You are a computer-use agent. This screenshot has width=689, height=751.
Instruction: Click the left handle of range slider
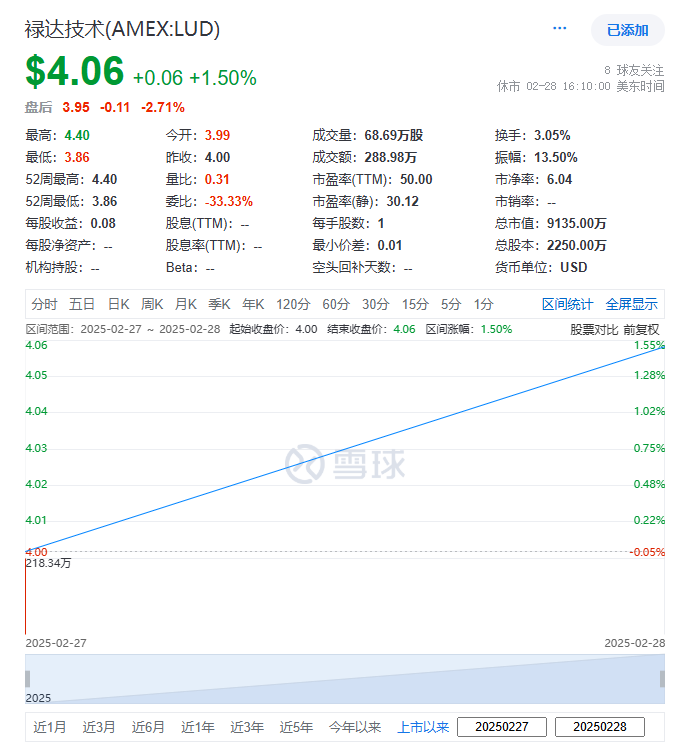tap(27, 679)
